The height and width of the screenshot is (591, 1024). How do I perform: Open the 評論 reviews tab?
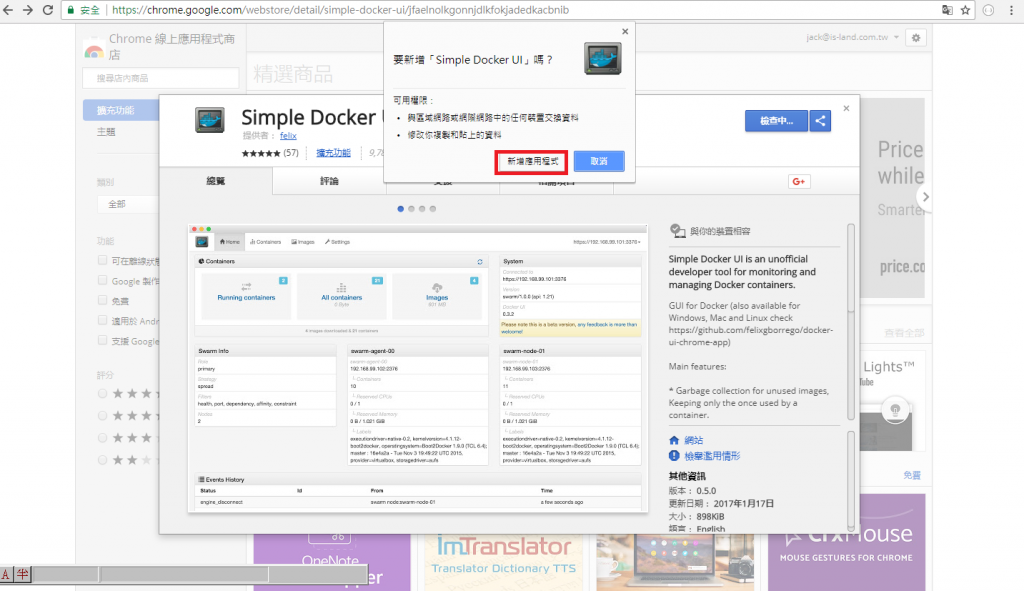(329, 181)
